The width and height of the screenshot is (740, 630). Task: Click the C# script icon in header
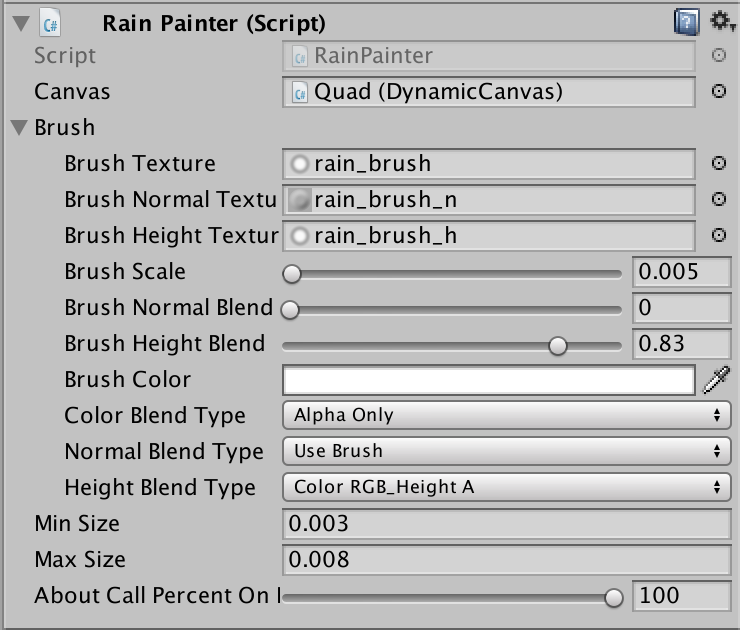click(x=50, y=23)
